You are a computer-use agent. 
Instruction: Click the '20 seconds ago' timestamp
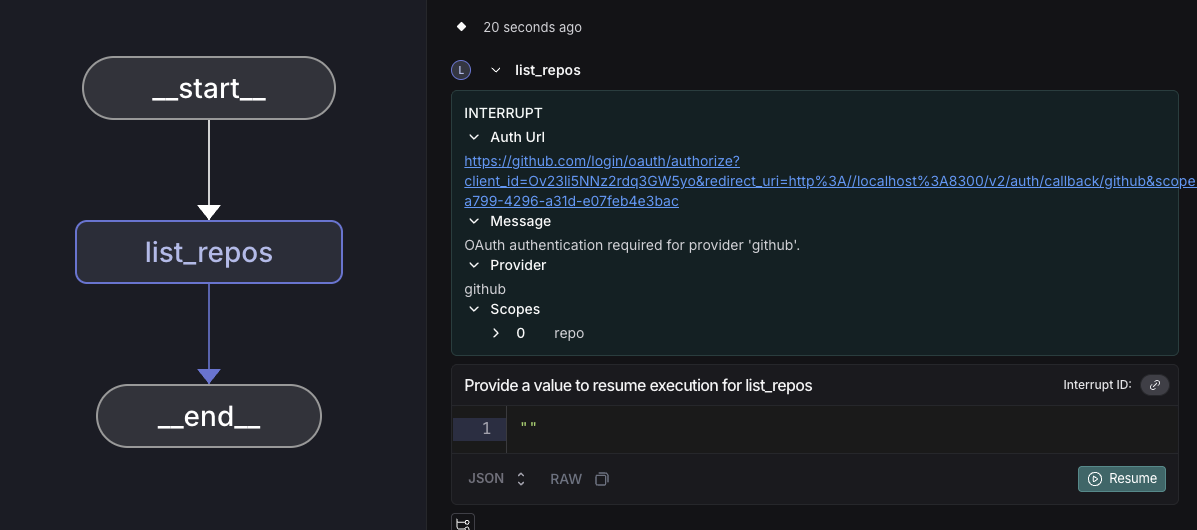(532, 27)
